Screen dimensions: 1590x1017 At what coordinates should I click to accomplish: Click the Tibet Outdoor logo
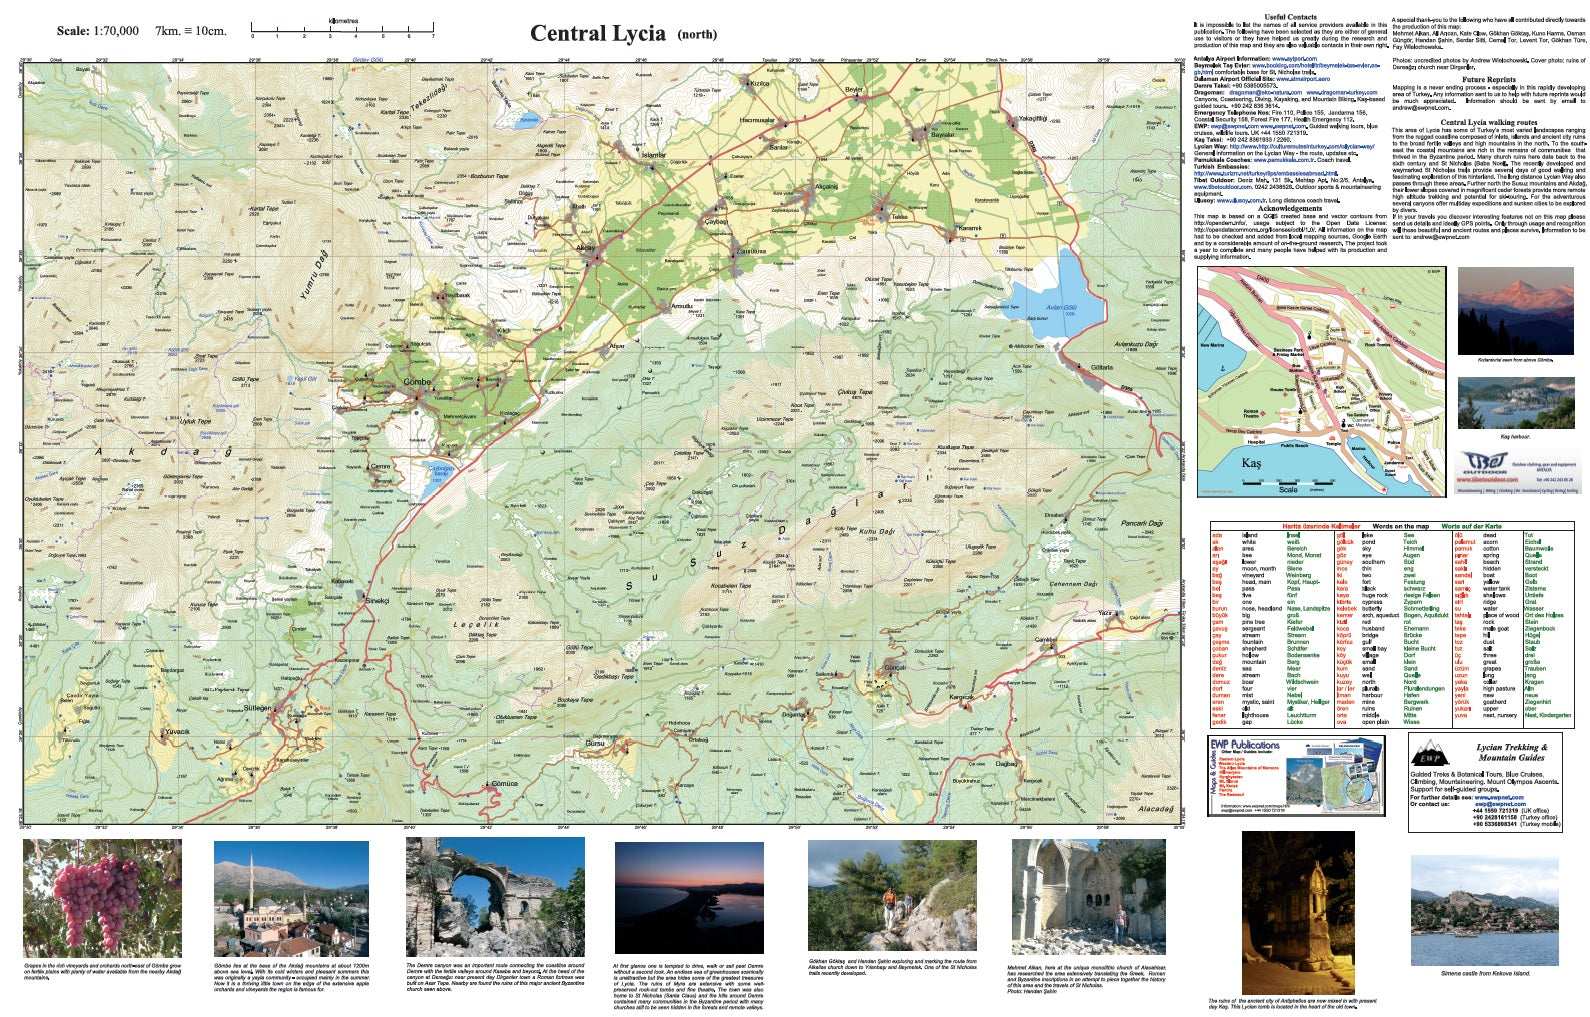point(1484,465)
